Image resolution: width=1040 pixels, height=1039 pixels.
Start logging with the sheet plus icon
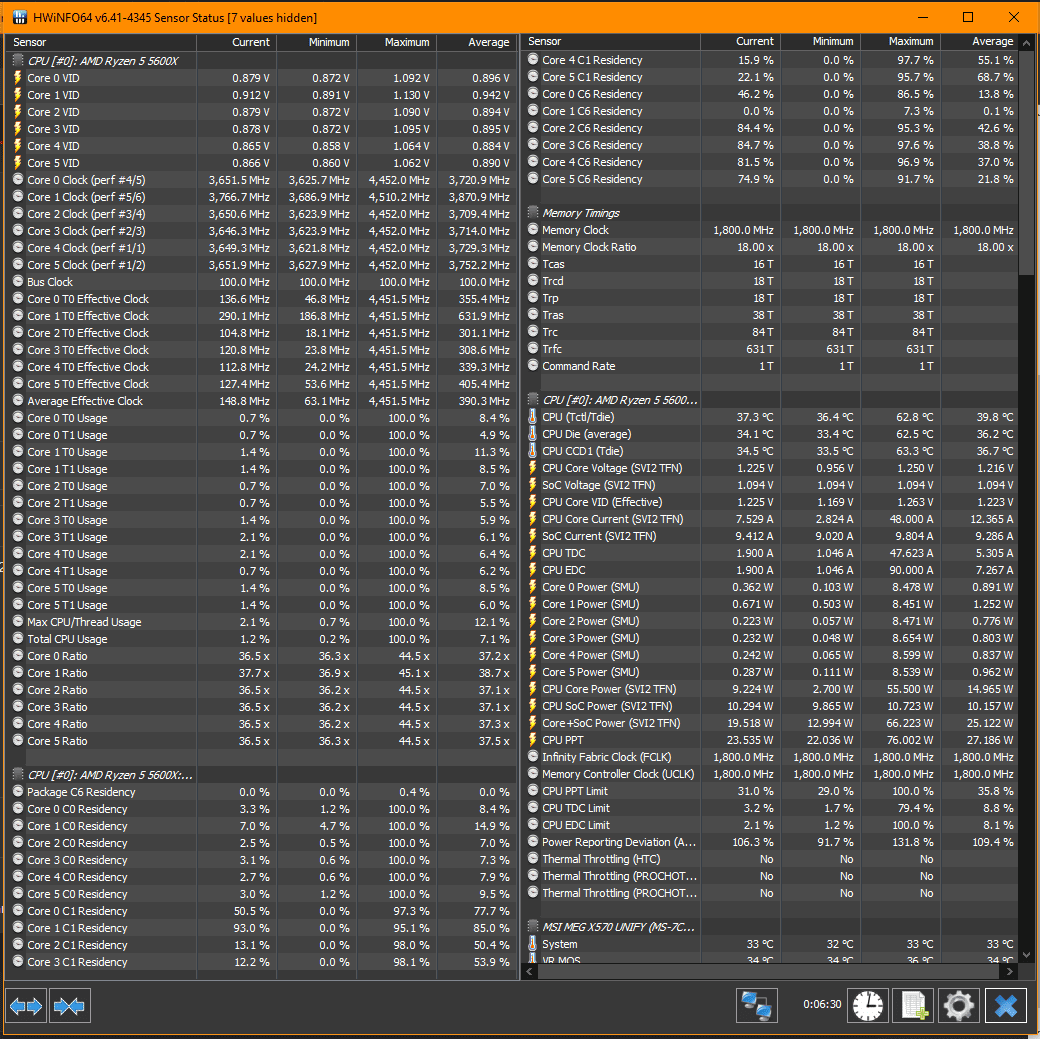pos(913,1006)
